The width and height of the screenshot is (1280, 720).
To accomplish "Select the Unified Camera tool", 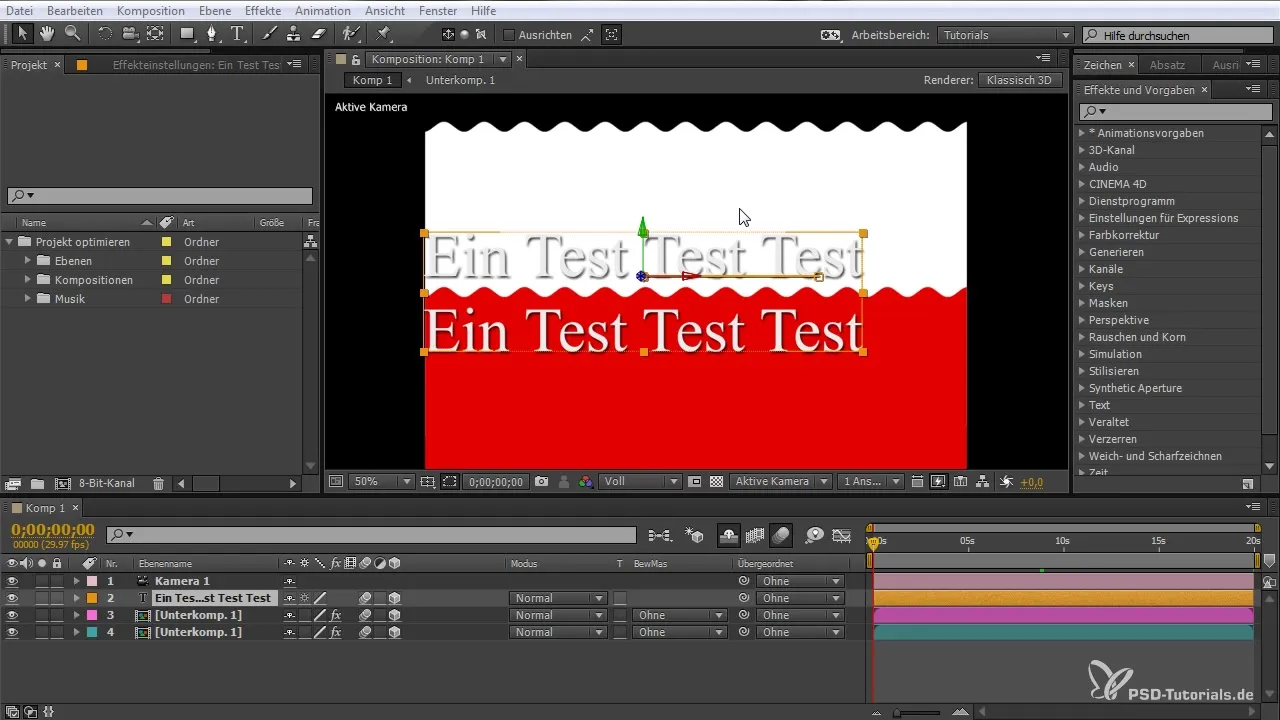I will point(130,34).
